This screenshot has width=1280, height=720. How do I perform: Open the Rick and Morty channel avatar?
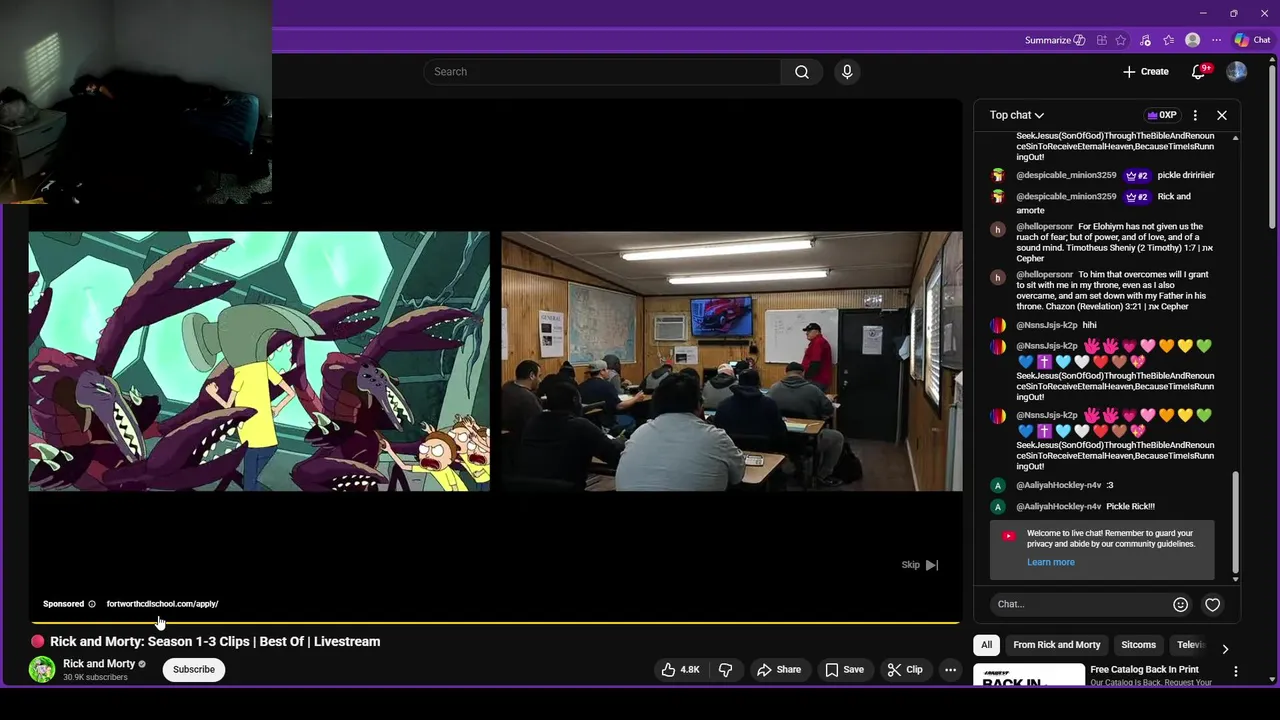[x=42, y=670]
